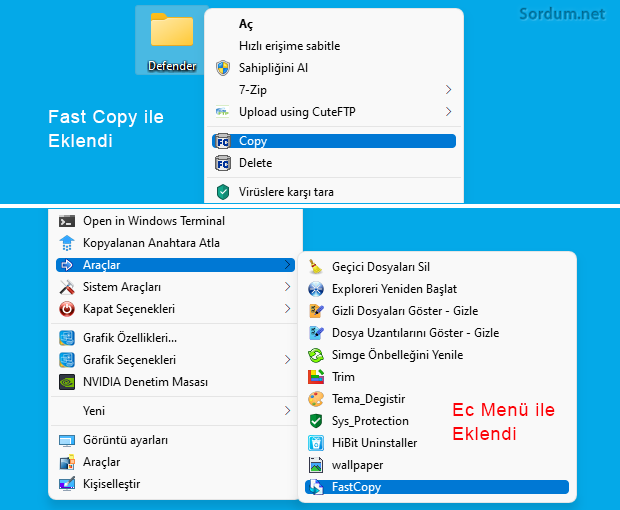
Task: Select Upload using CuteFTP entry
Action: 334,112
